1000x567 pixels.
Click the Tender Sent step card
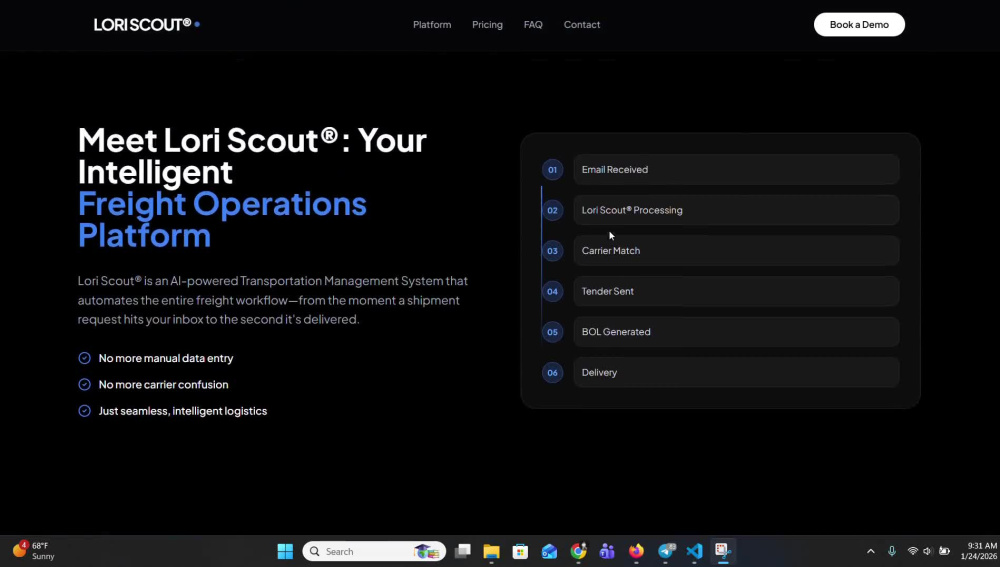pyautogui.click(x=736, y=291)
